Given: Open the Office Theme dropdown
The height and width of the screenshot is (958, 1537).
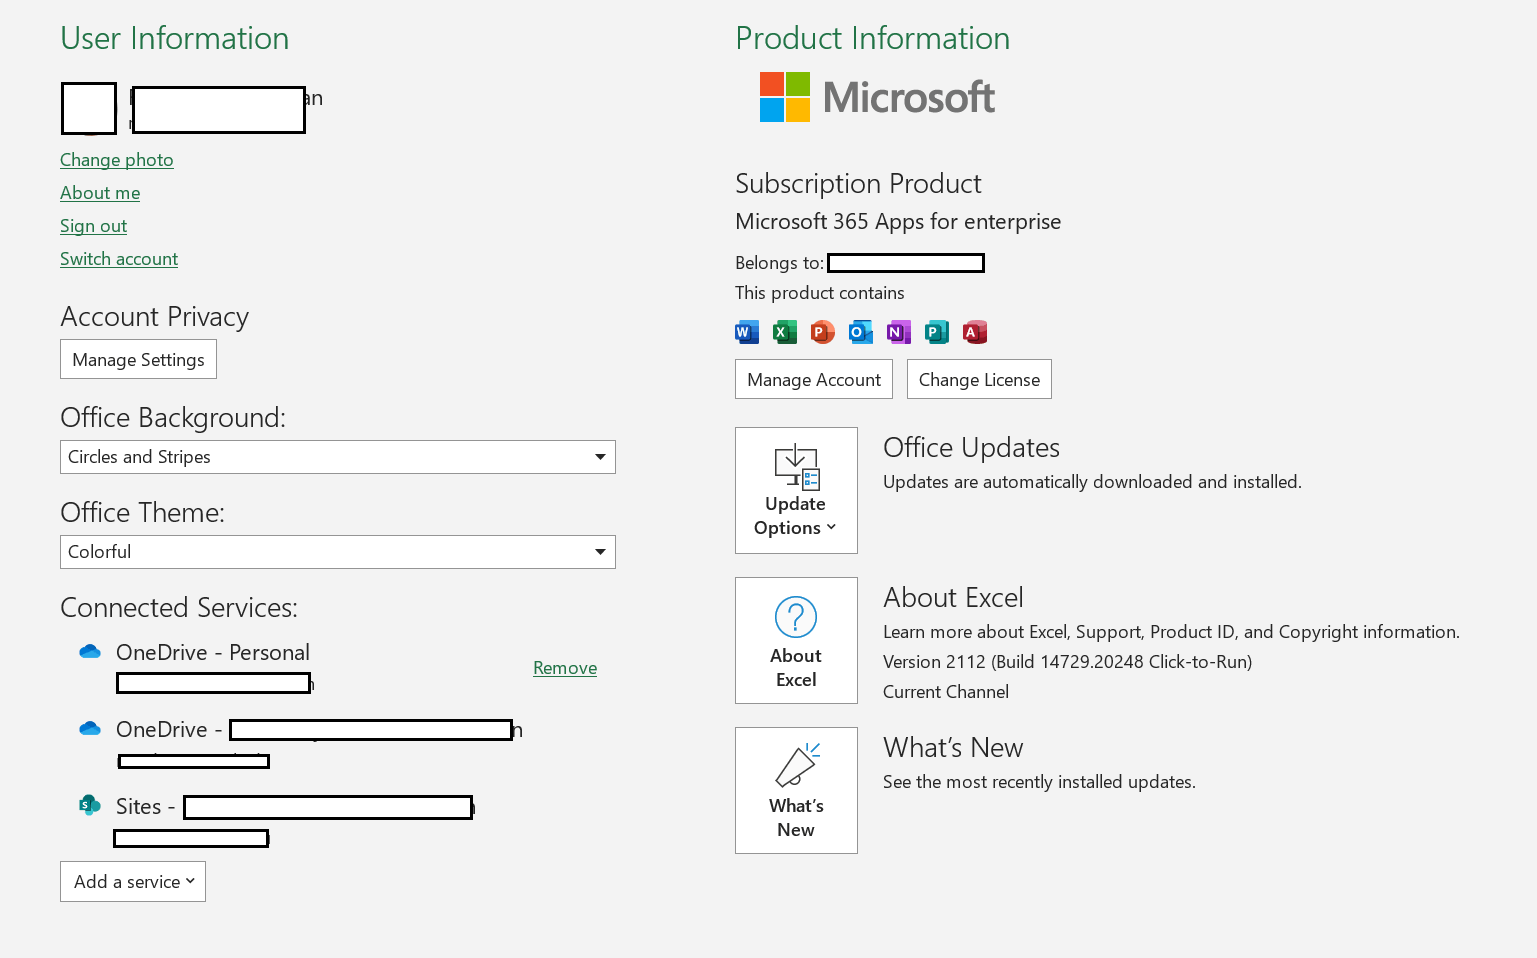Looking at the screenshot, I should point(338,552).
